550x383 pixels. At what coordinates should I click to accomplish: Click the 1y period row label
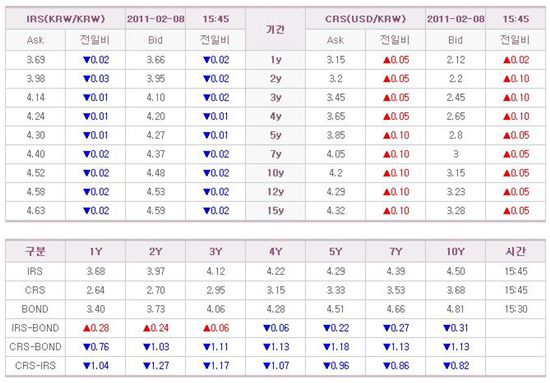pos(276,60)
